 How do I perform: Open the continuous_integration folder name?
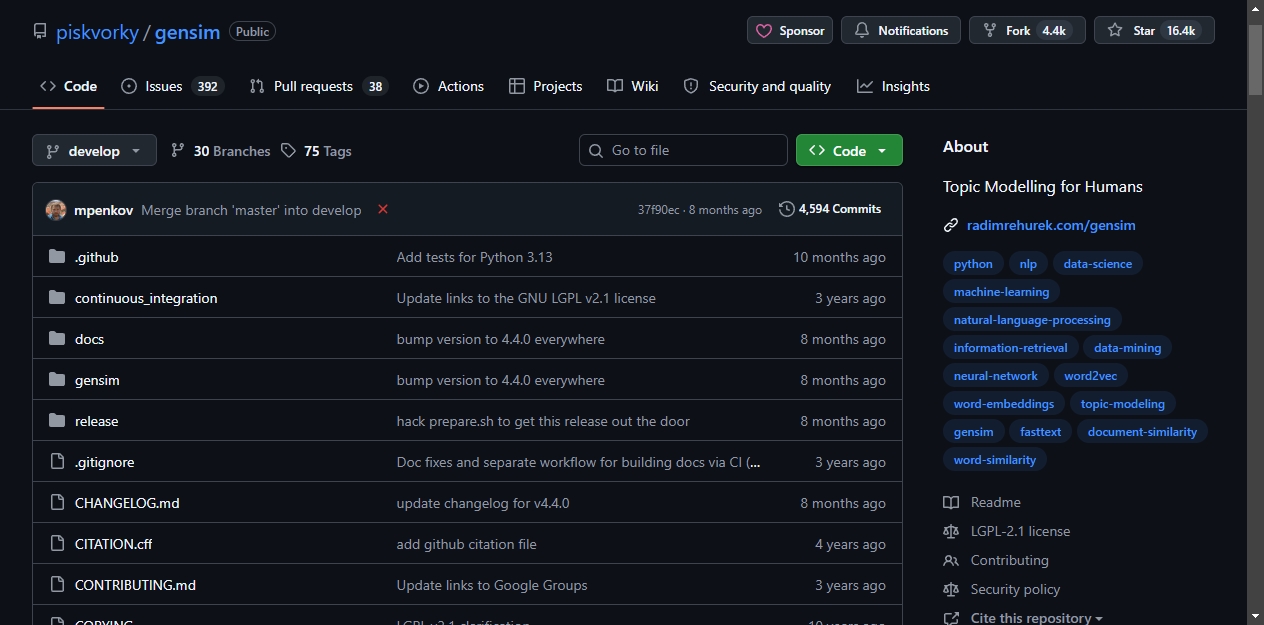click(146, 298)
